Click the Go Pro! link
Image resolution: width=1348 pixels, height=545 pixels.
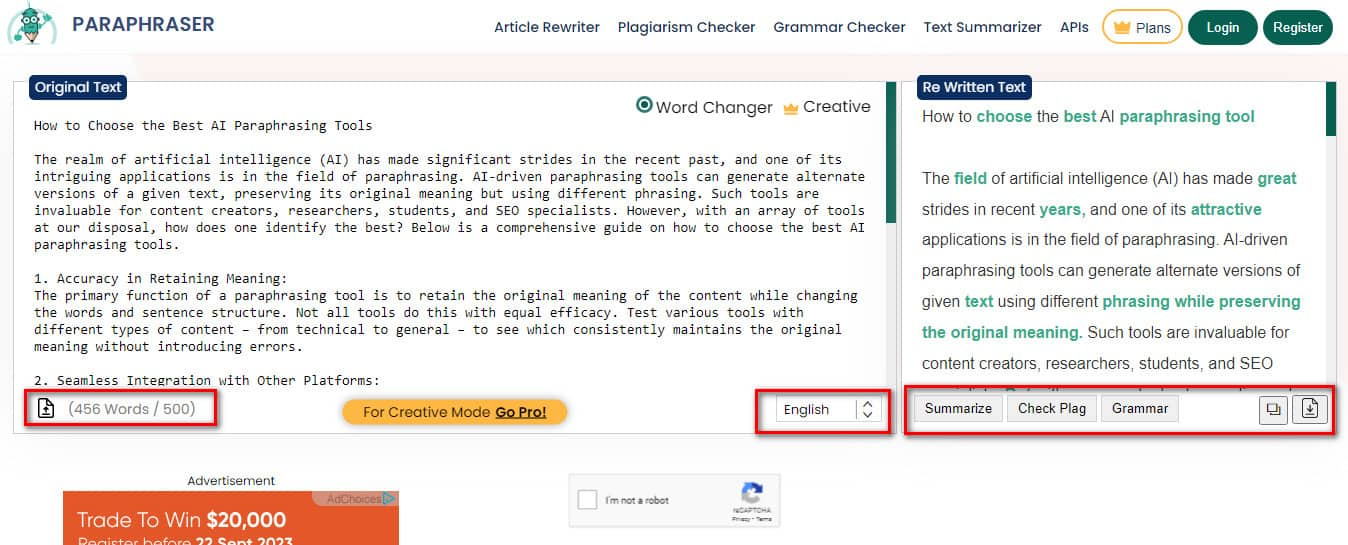point(520,412)
